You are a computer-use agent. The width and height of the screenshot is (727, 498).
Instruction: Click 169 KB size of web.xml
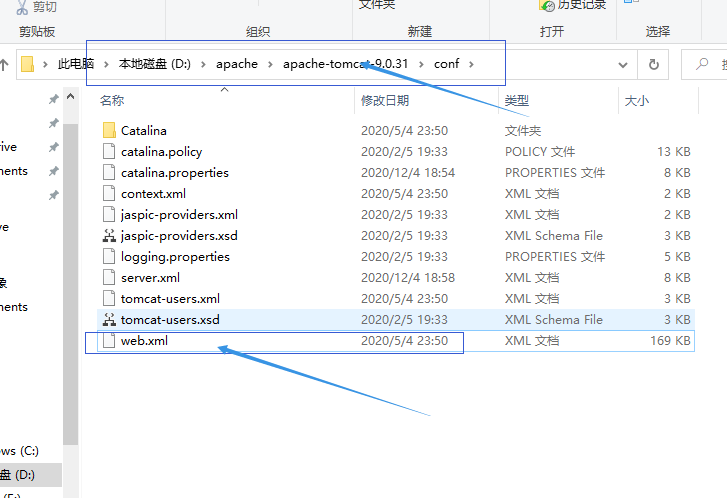click(670, 341)
